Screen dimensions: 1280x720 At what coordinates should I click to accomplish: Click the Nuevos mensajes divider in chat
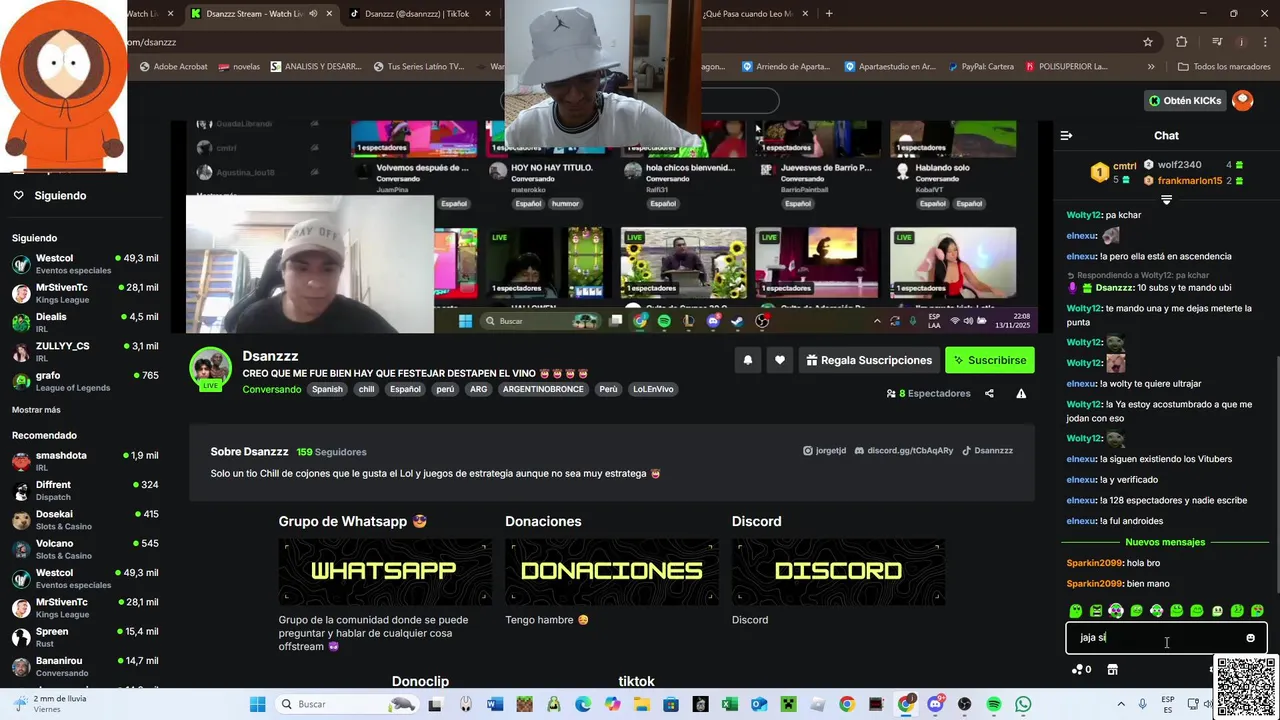[1165, 542]
